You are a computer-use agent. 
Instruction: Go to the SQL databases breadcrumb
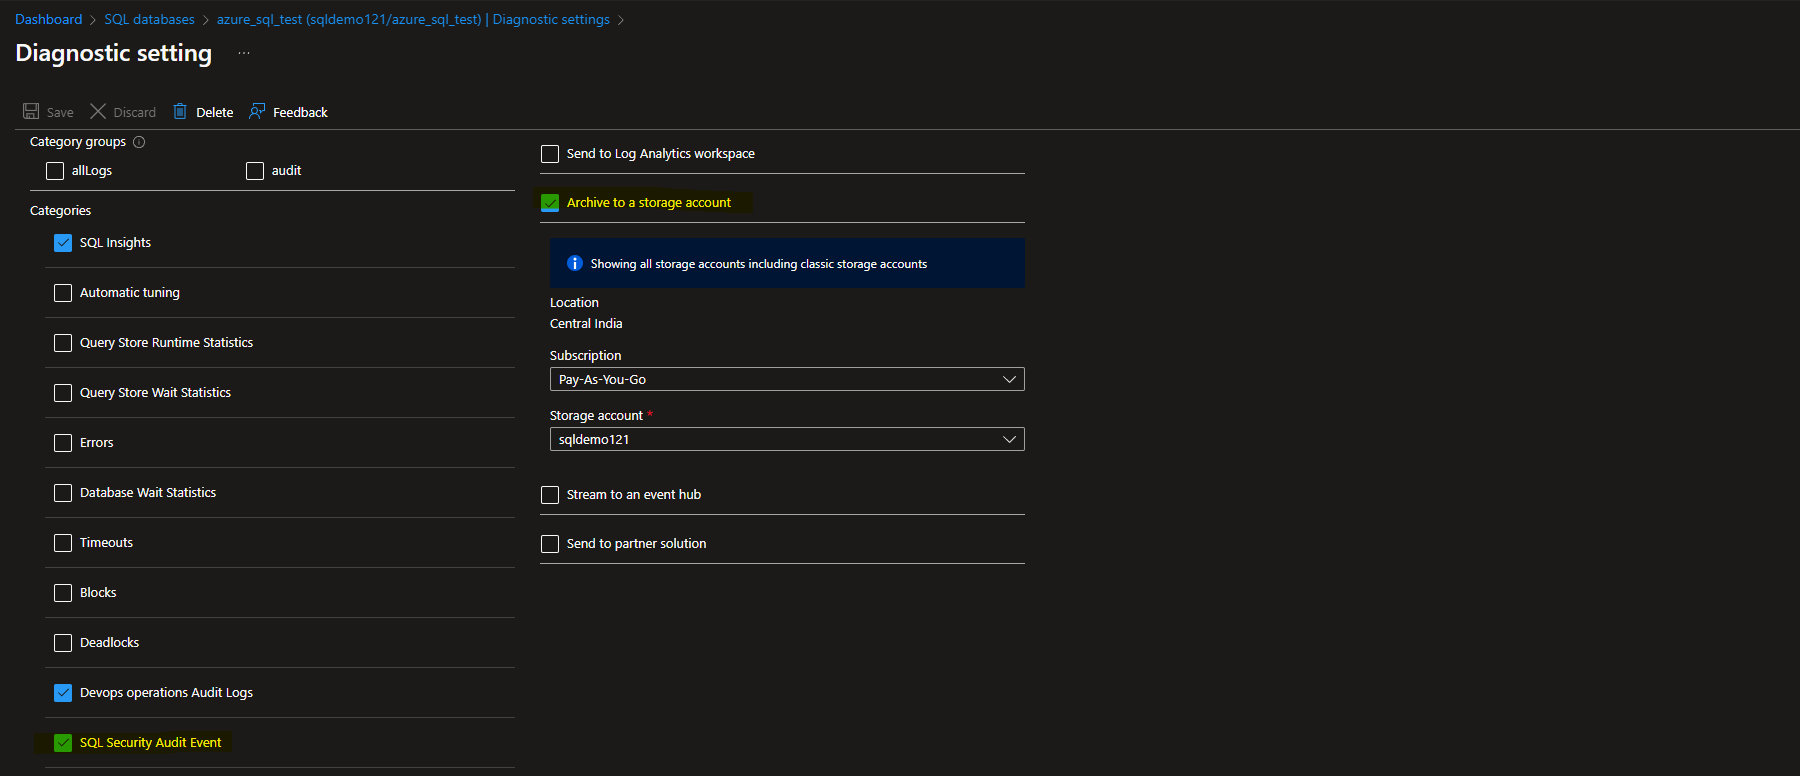[x=149, y=19]
